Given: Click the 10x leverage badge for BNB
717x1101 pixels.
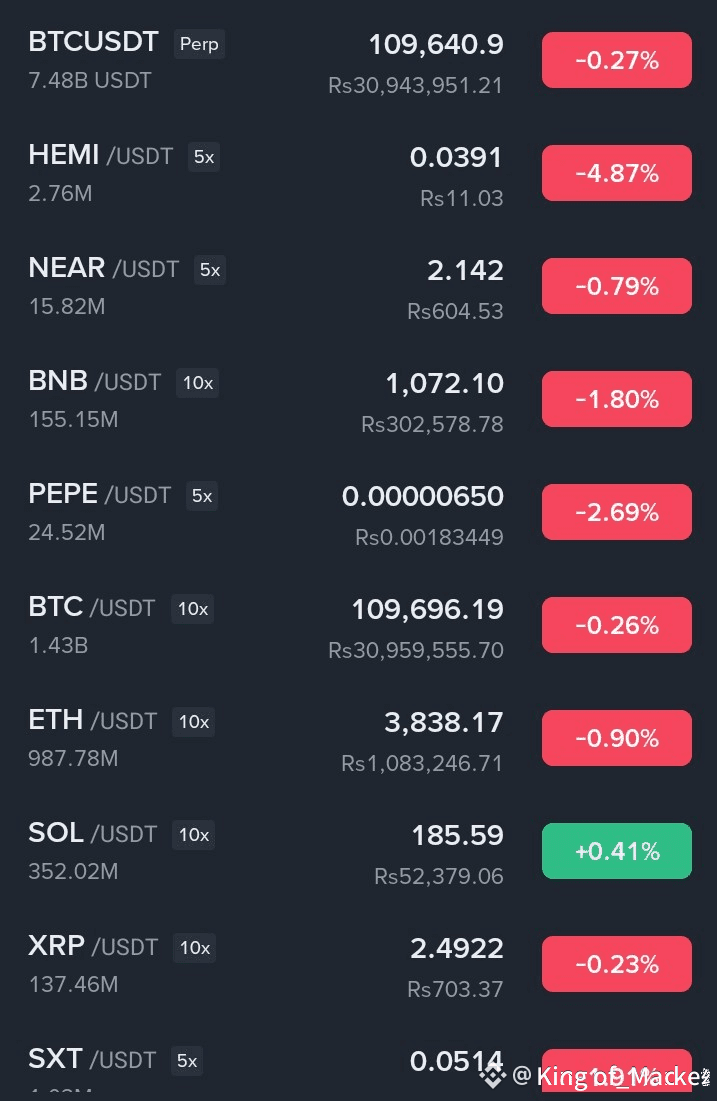Looking at the screenshot, I should pos(197,383).
